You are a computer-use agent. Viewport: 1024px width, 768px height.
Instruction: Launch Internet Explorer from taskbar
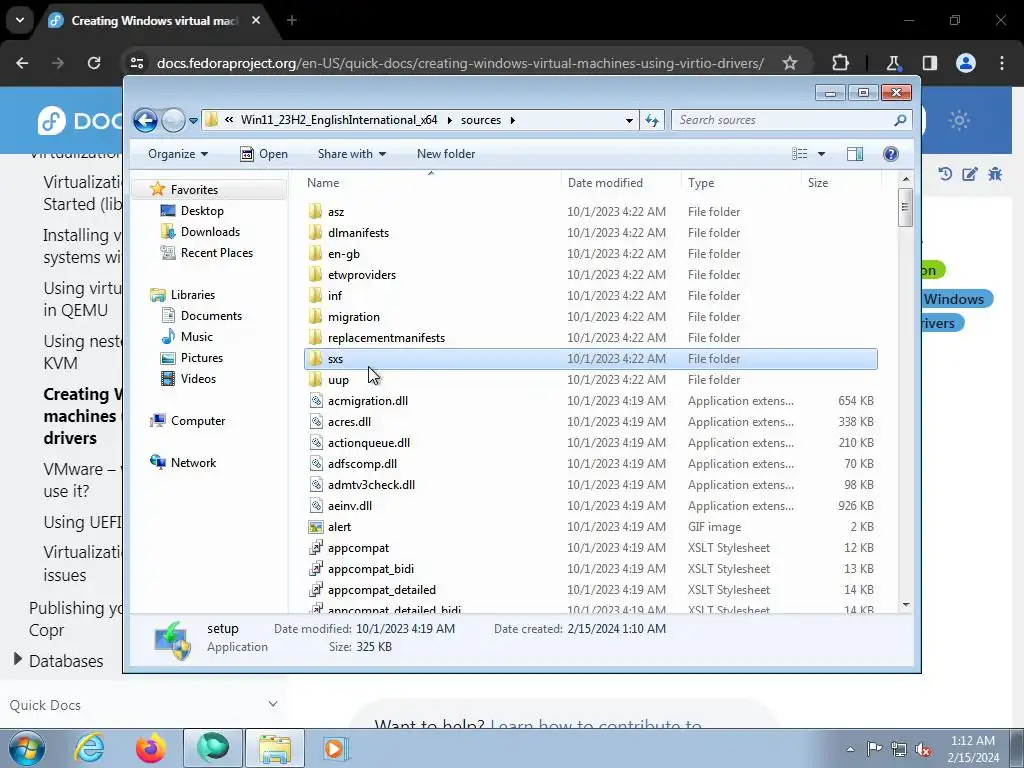pyautogui.click(x=89, y=748)
